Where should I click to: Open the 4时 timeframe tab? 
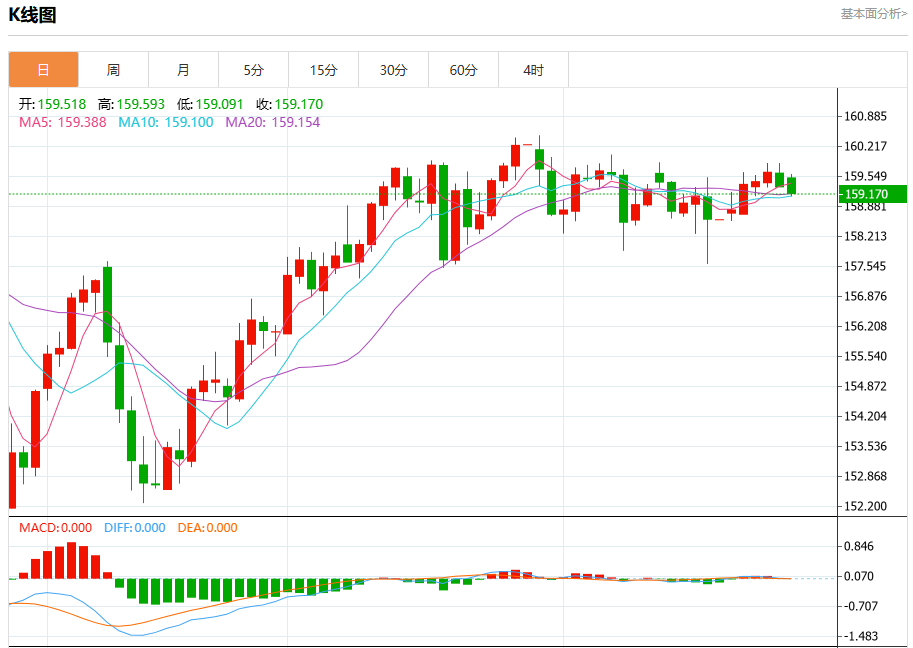click(533, 70)
